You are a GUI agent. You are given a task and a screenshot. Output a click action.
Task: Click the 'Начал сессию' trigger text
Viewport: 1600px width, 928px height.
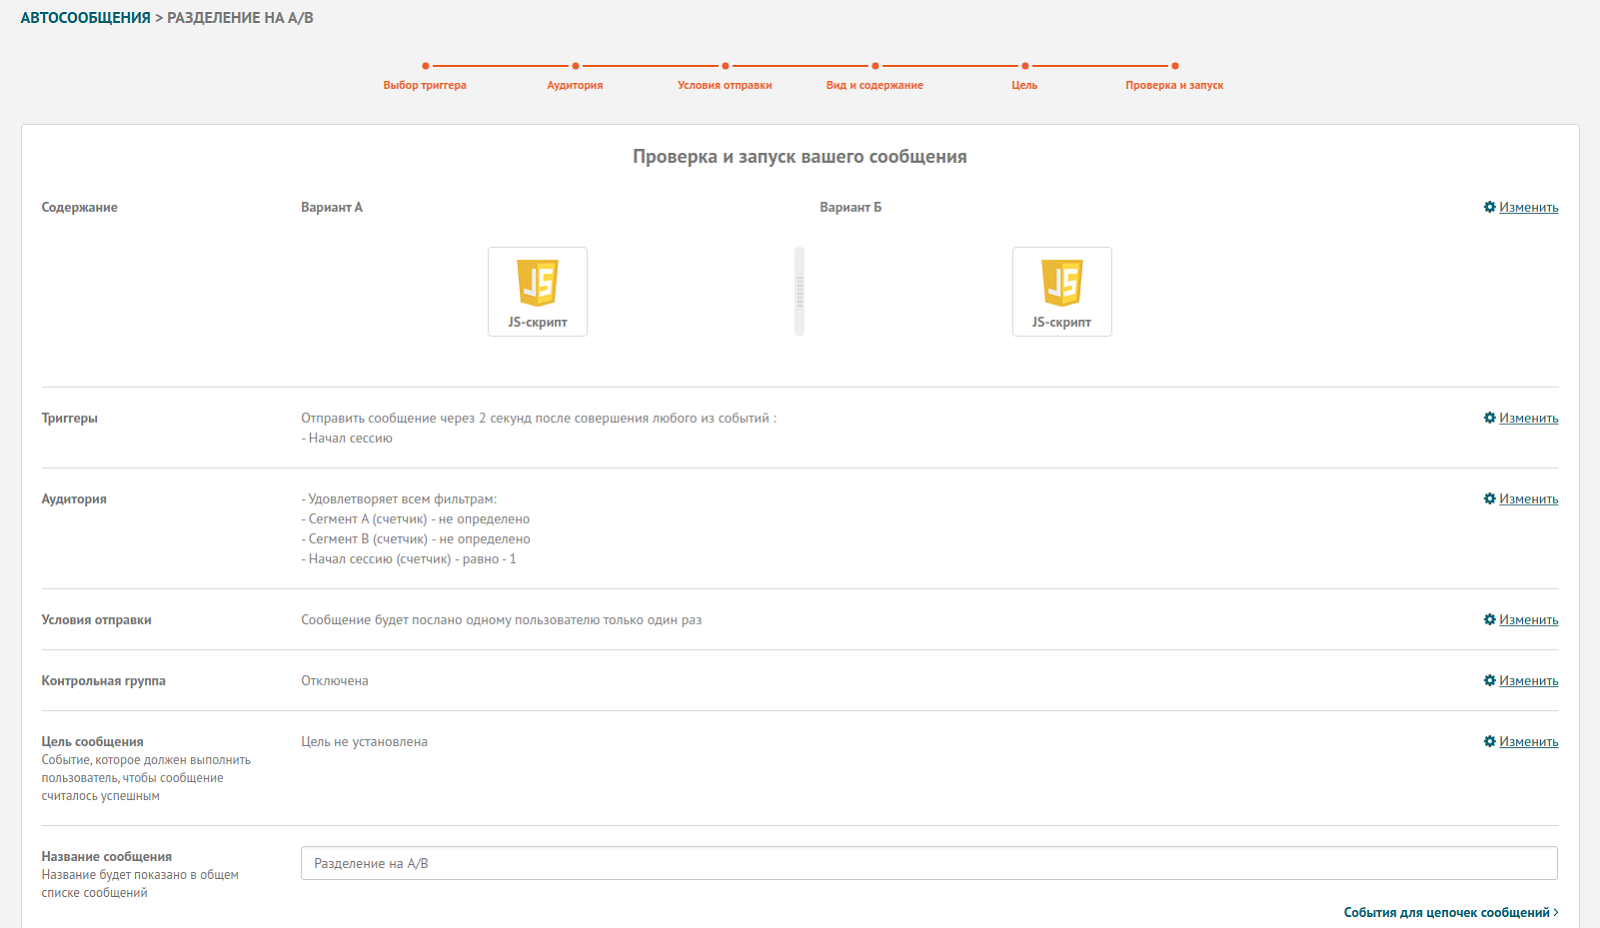click(x=350, y=439)
